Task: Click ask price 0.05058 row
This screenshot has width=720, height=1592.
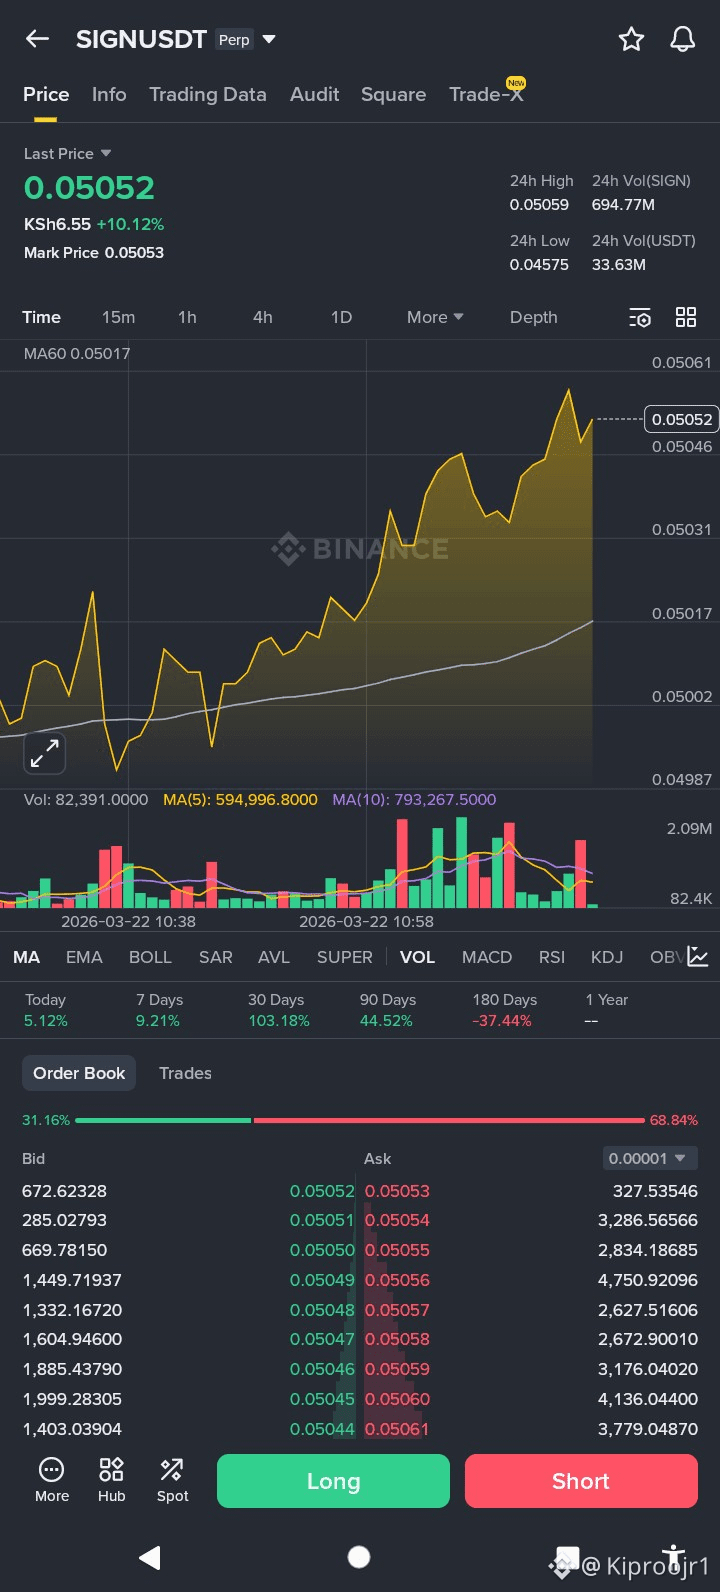Action: point(397,1339)
